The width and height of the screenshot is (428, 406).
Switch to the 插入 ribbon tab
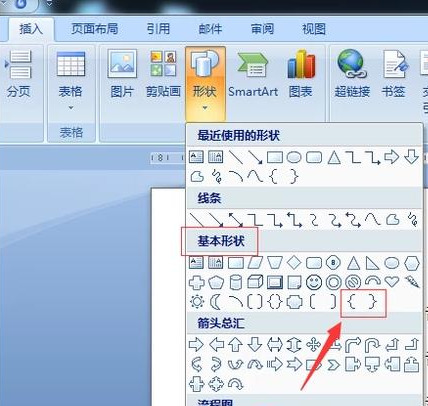pyautogui.click(x=31, y=29)
